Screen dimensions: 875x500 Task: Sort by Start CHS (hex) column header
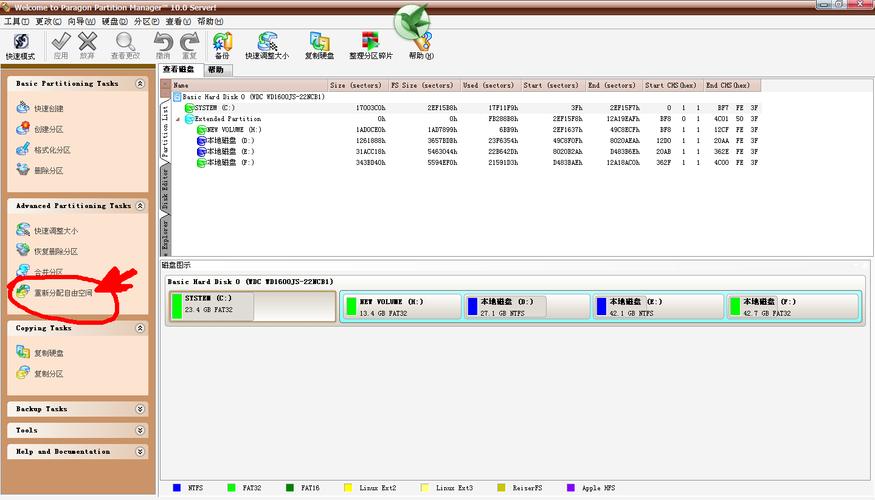(x=672, y=85)
